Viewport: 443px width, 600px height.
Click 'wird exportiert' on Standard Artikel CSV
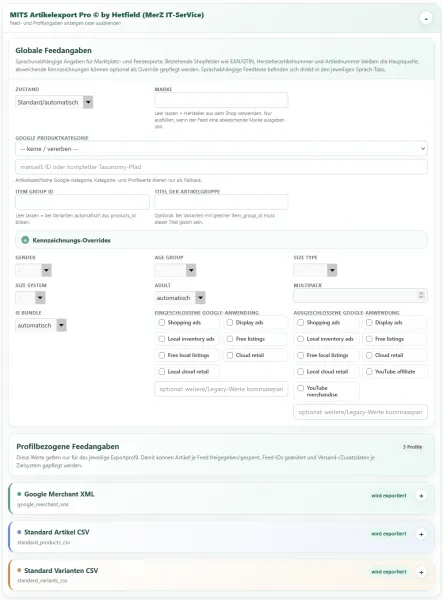point(389,534)
